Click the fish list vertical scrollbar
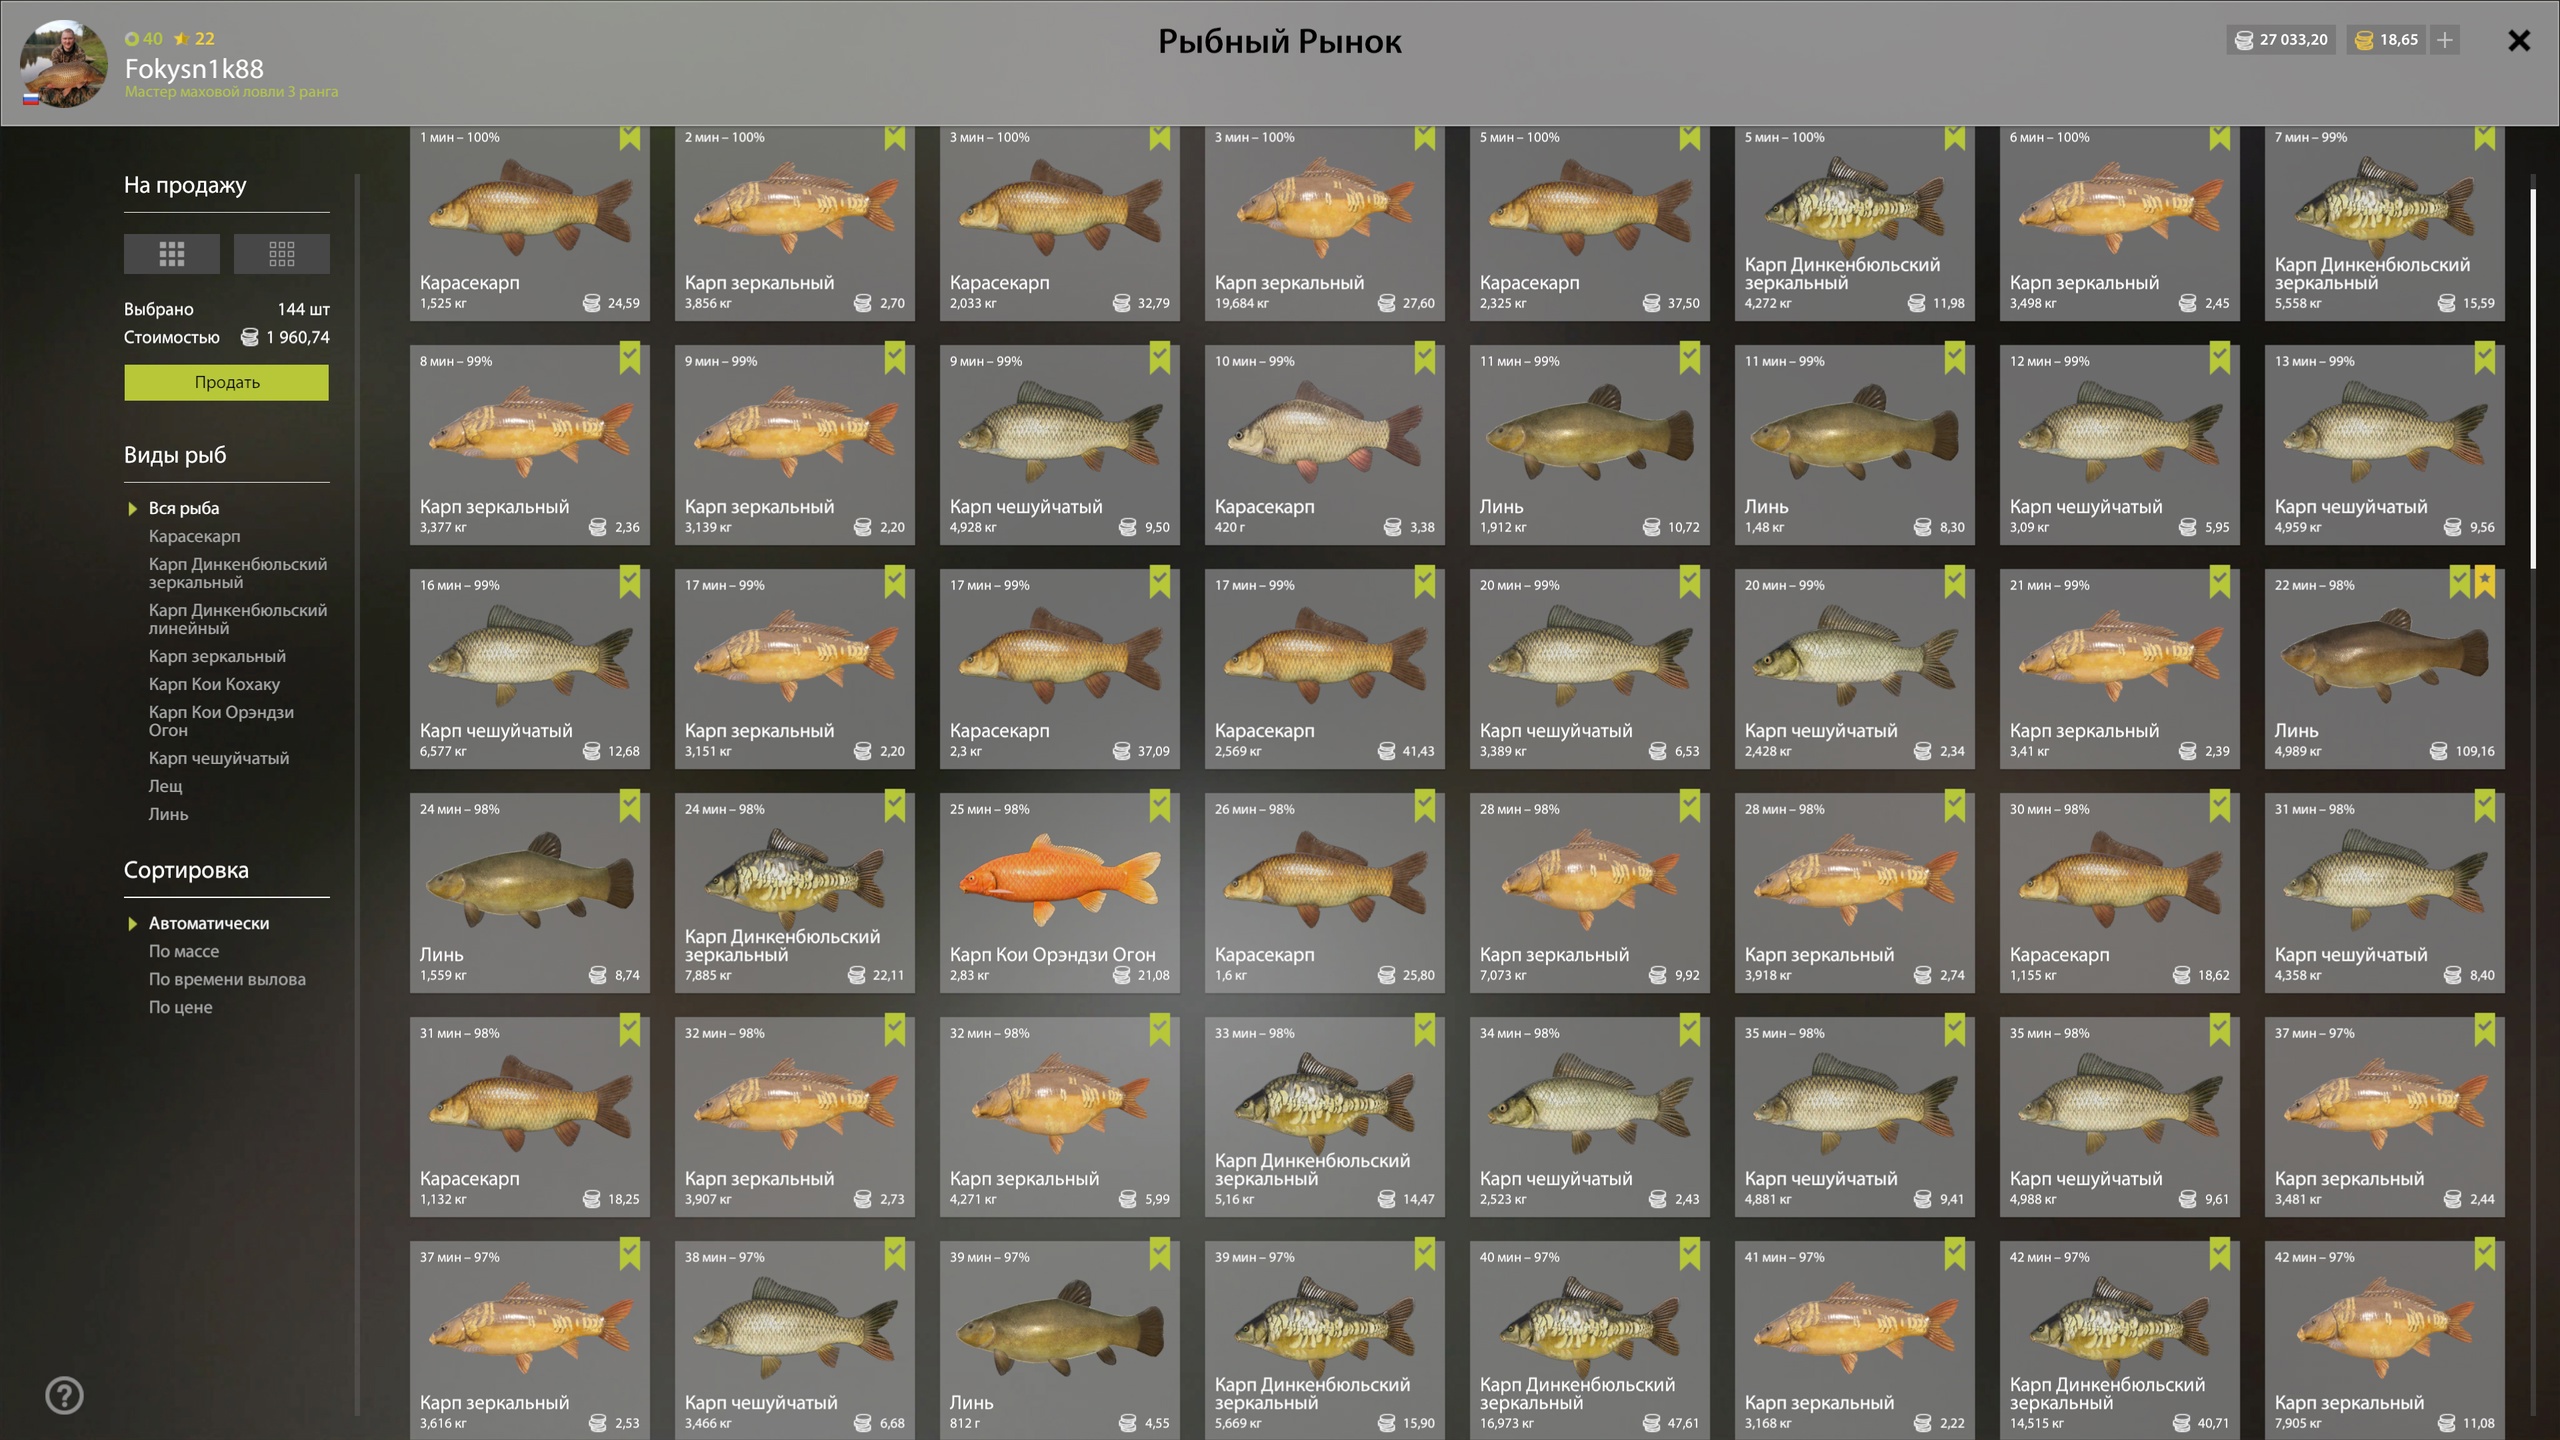 [x=2533, y=378]
